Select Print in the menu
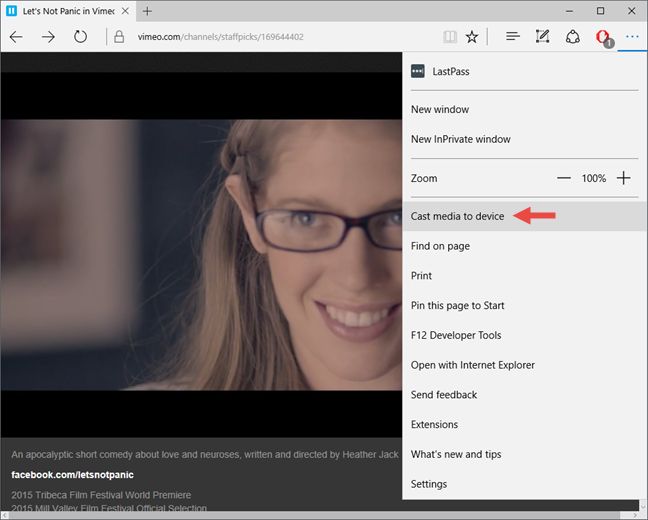648x520 pixels. [524, 276]
